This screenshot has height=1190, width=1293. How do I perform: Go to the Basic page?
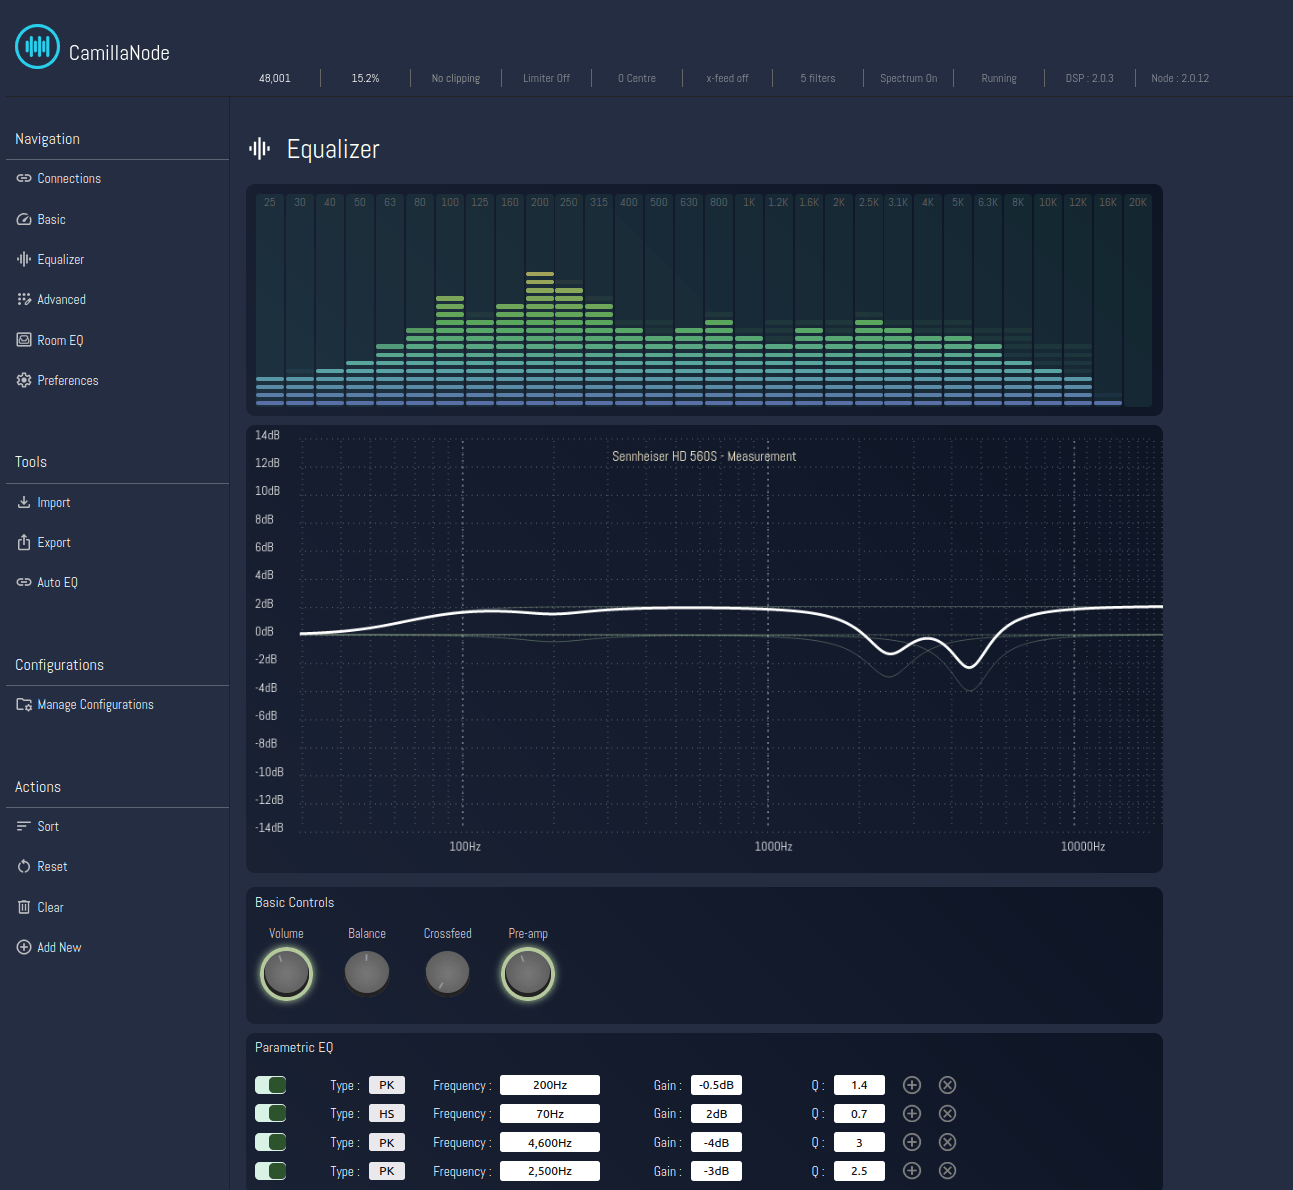(x=51, y=219)
